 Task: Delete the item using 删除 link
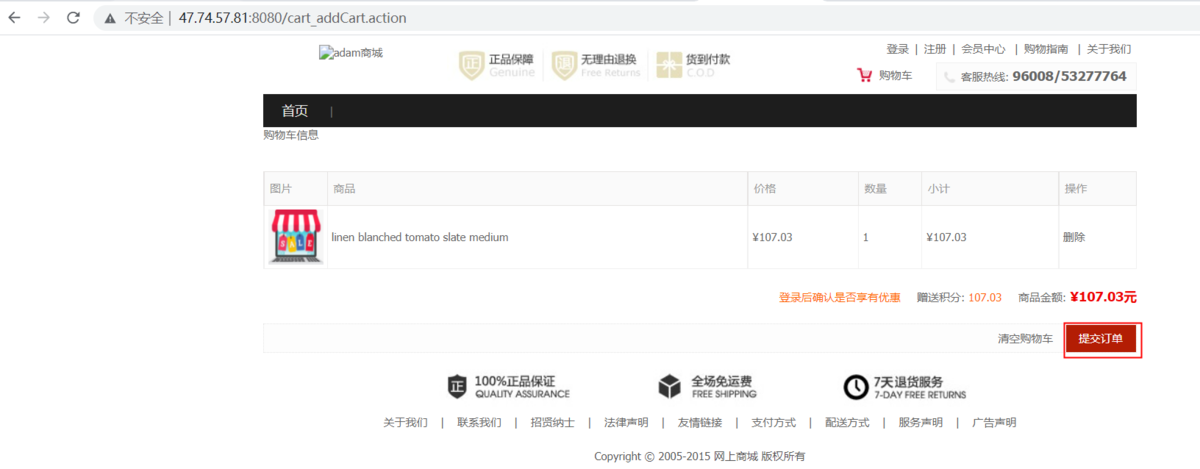[x=1074, y=237]
